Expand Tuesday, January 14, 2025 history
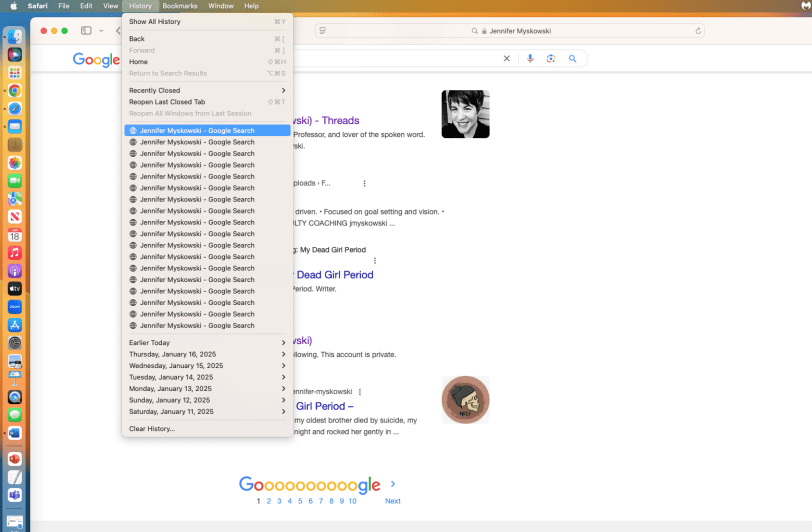Screen dimensions: 812x532 (x=207, y=377)
